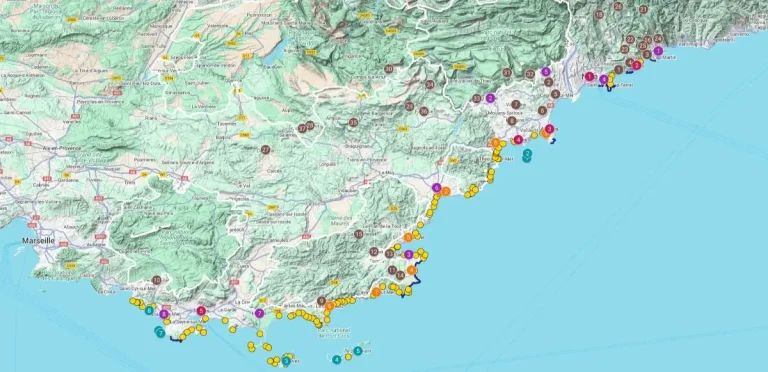
Task: Click teal marker number 5
Action: pos(358,351)
